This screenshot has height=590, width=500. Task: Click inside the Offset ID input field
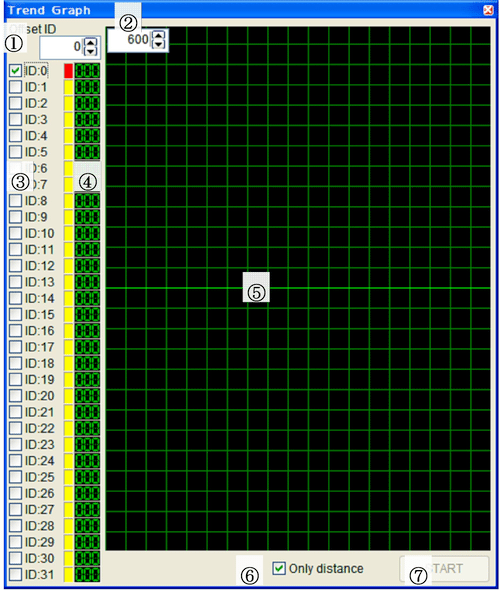click(62, 47)
